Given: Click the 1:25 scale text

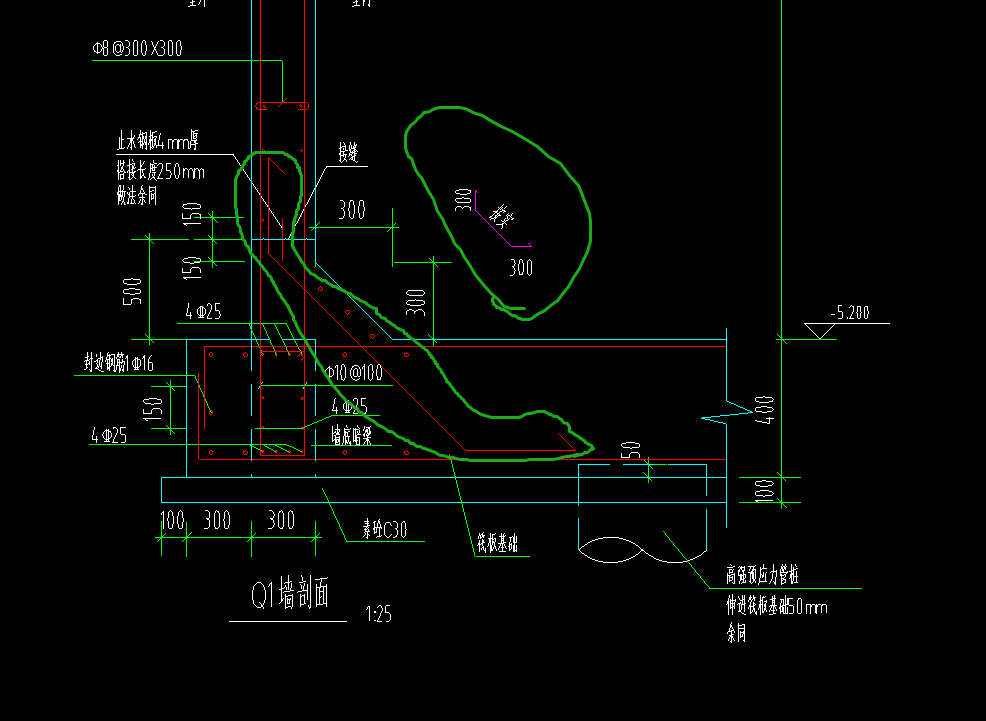Looking at the screenshot, I should click(x=379, y=614).
